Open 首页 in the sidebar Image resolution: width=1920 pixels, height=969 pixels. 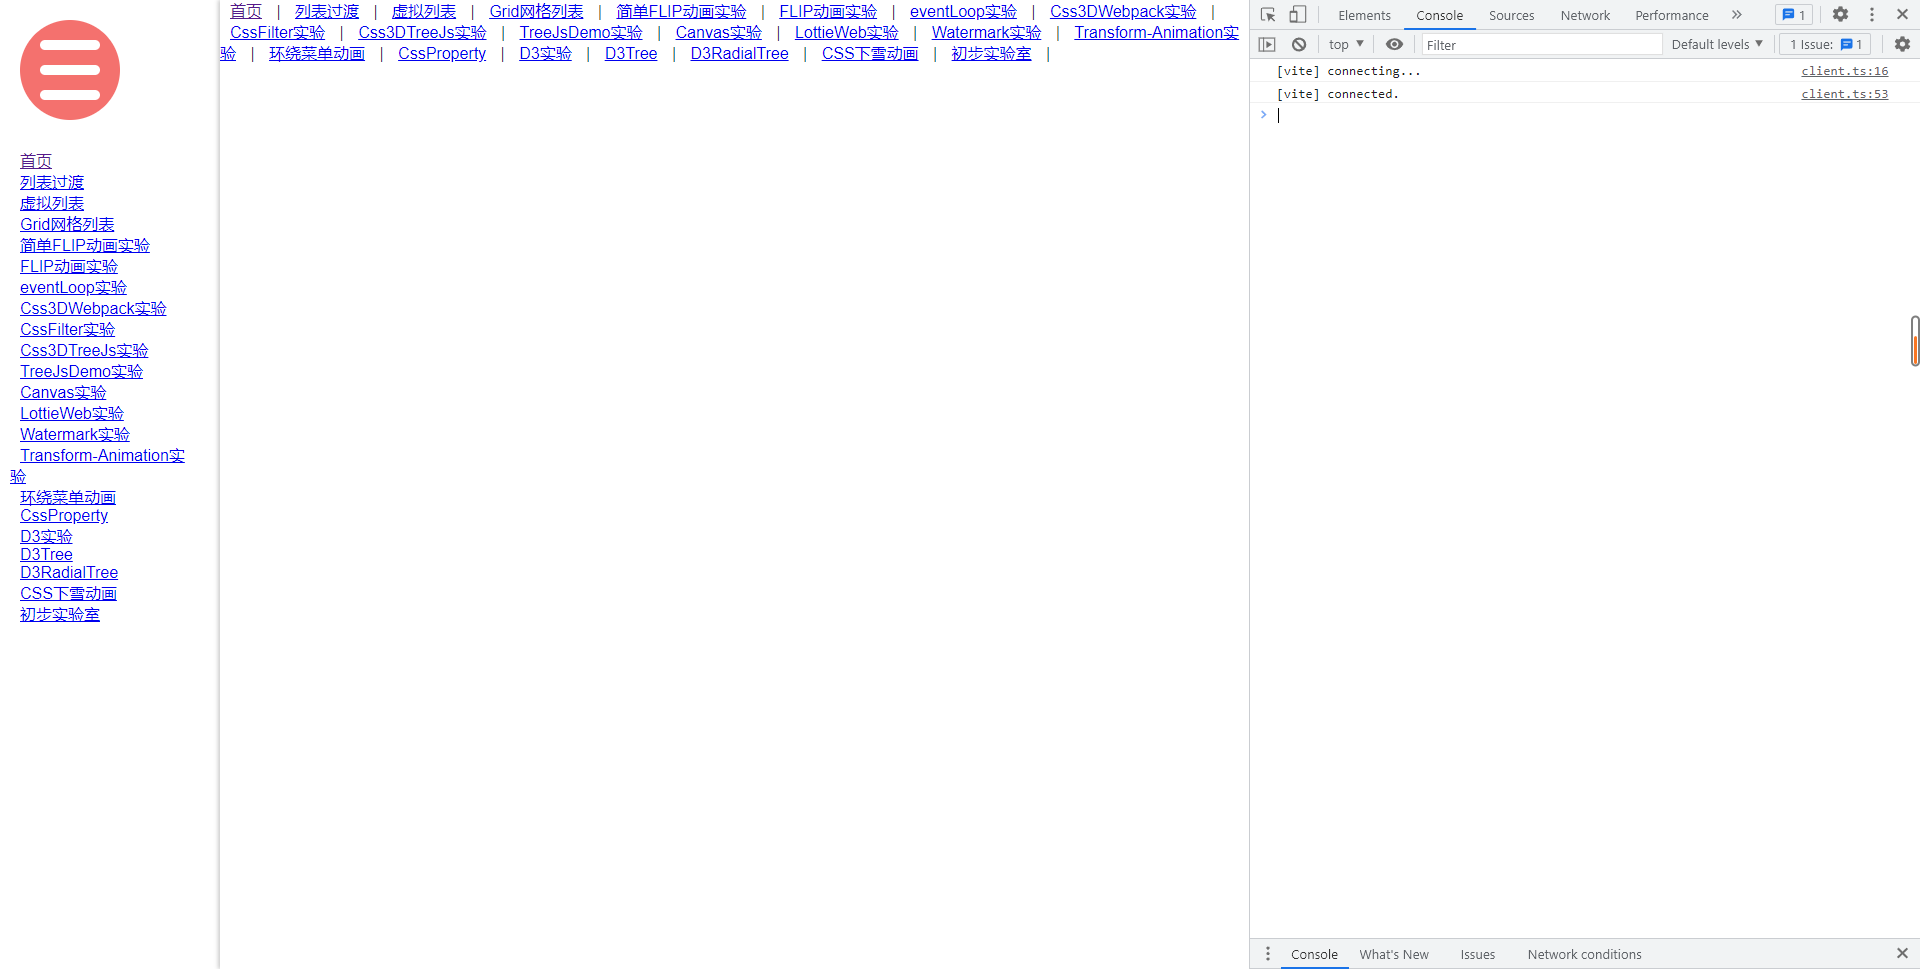coord(36,161)
